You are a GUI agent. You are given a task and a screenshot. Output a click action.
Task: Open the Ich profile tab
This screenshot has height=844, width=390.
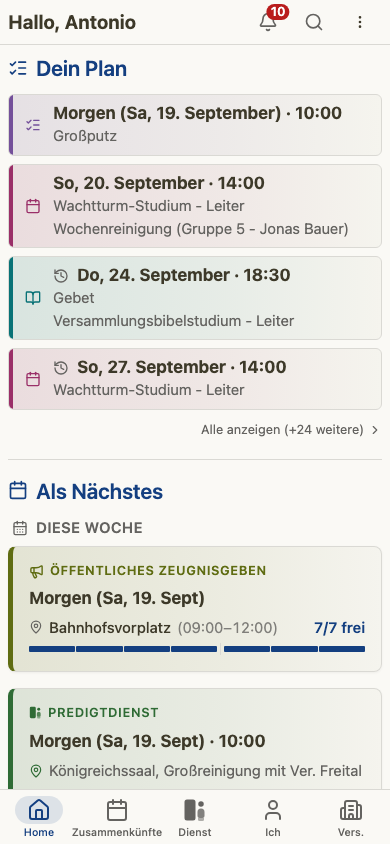tap(273, 817)
